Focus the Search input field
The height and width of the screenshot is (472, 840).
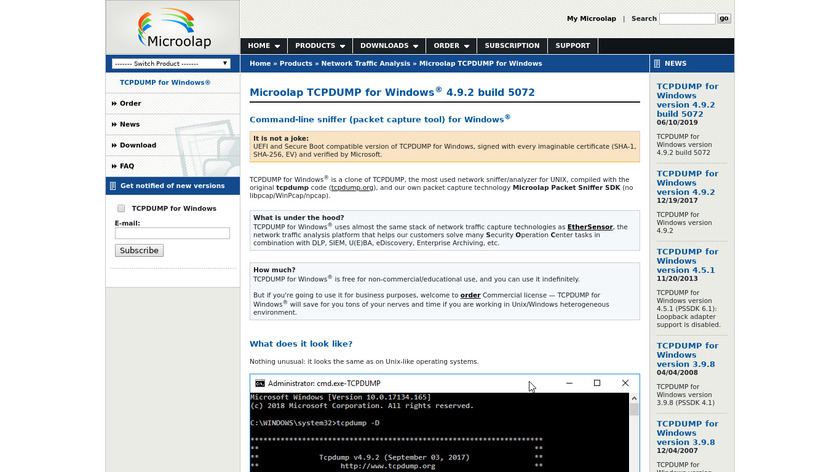[687, 19]
